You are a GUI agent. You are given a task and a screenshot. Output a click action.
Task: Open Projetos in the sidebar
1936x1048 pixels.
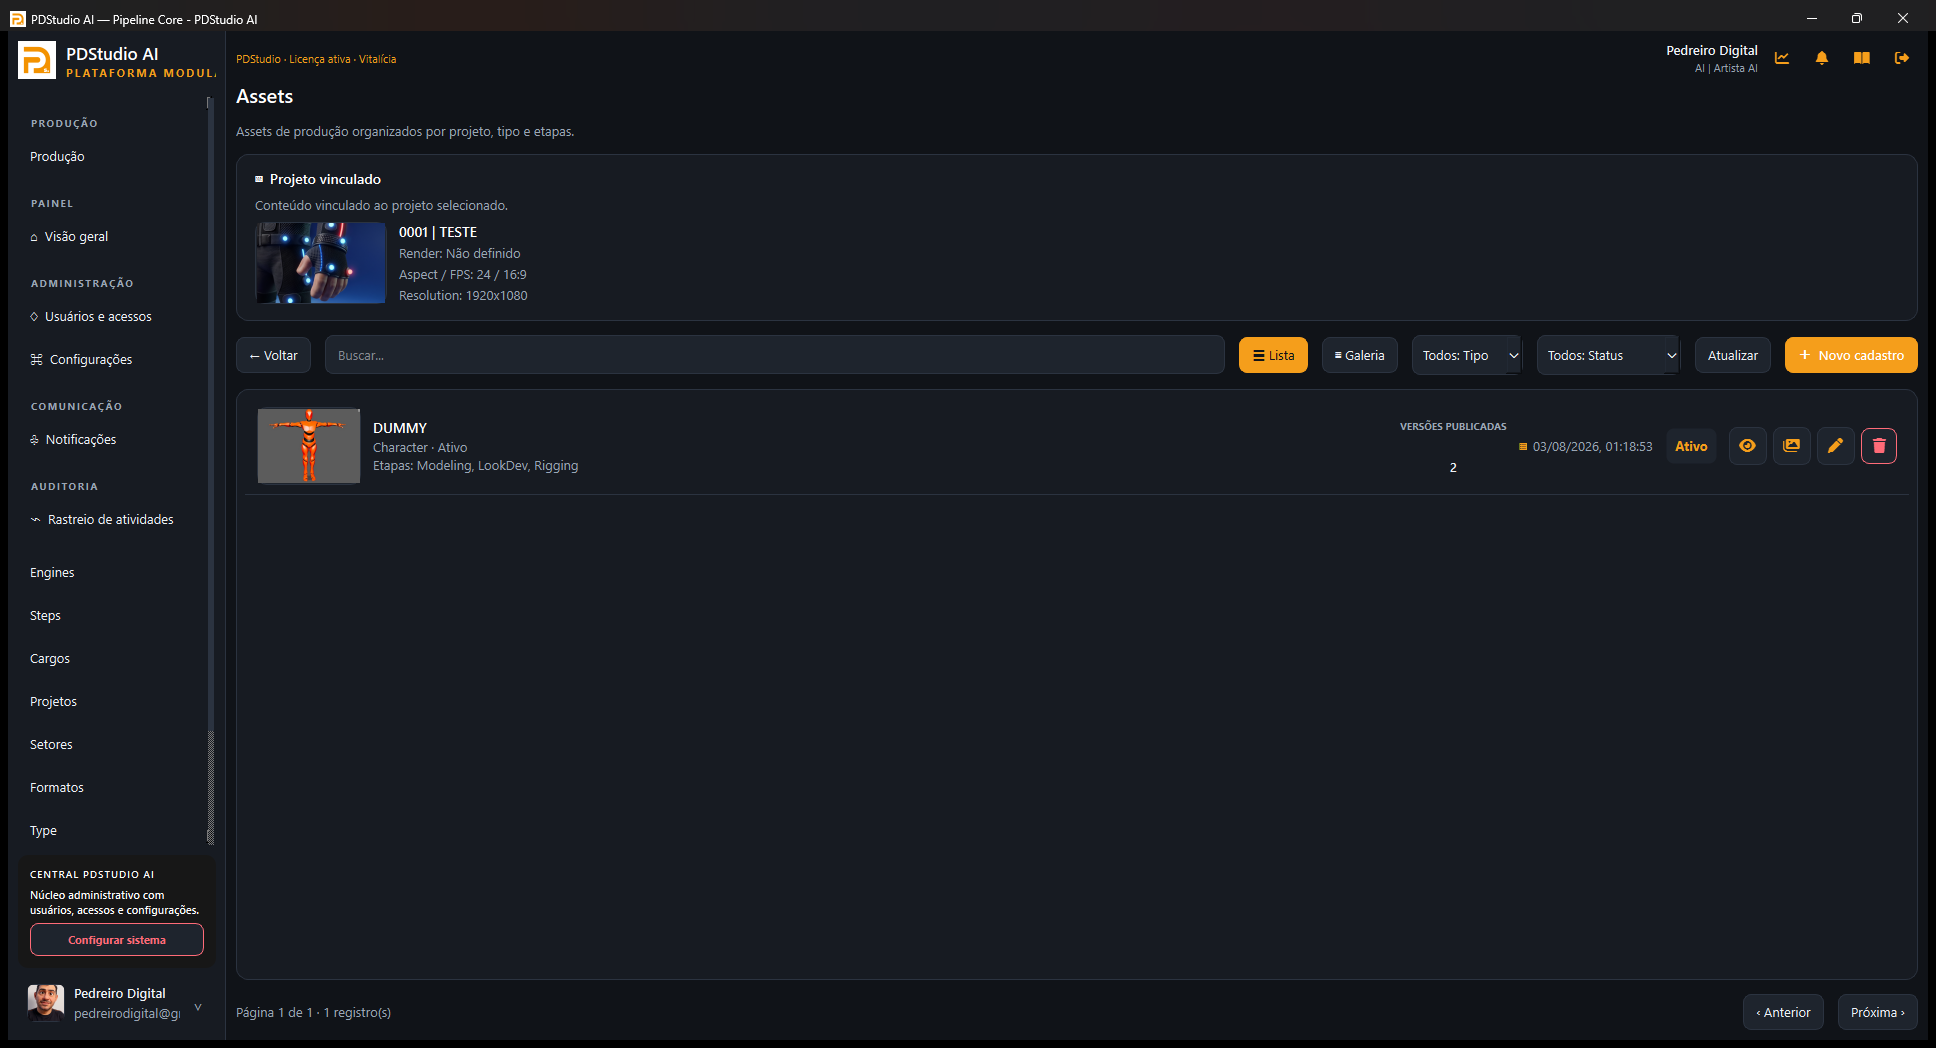(53, 701)
